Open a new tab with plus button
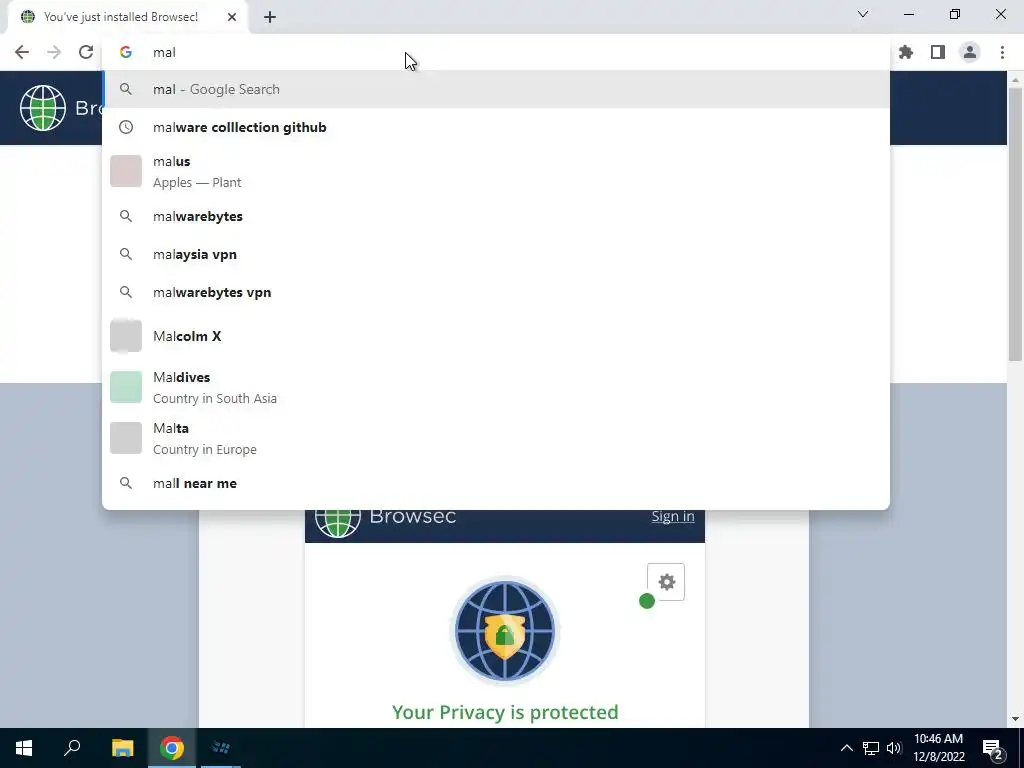 [270, 17]
